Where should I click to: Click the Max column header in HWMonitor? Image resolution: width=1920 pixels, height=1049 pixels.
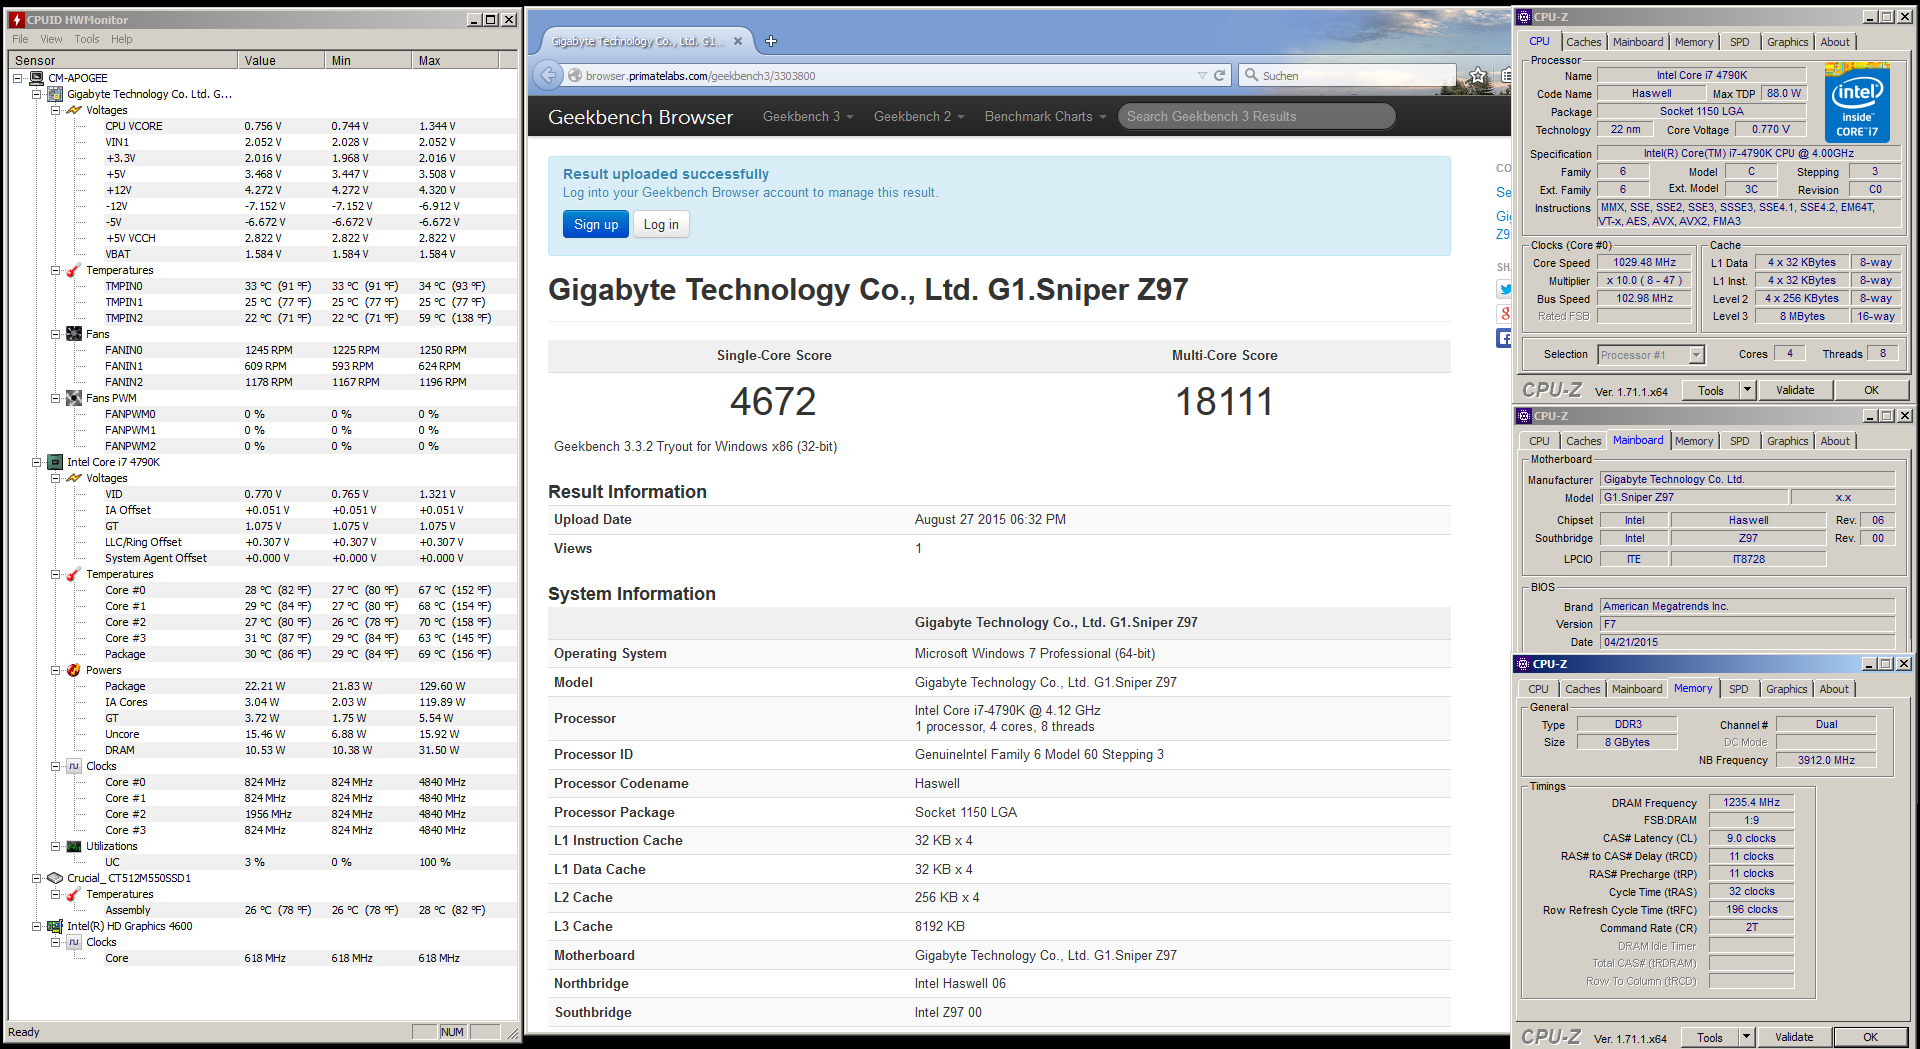click(456, 60)
